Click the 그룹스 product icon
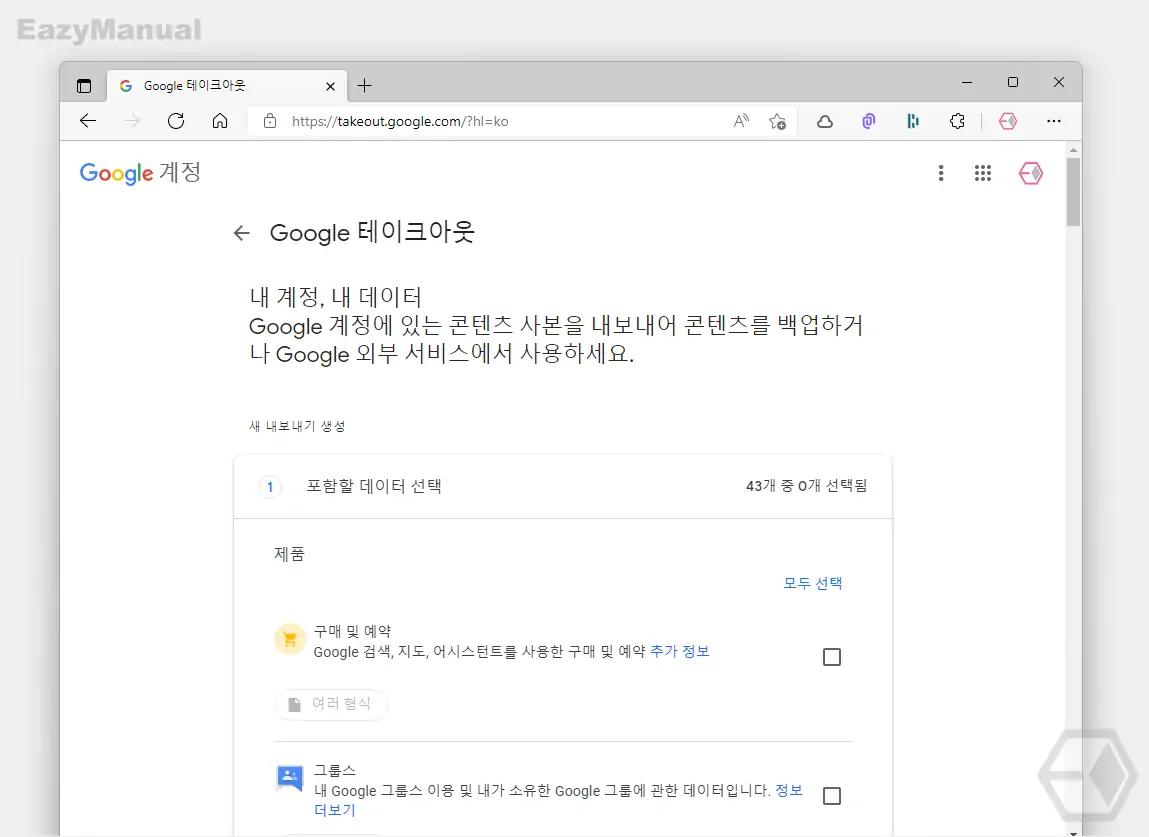This screenshot has width=1149, height=837. point(290,778)
